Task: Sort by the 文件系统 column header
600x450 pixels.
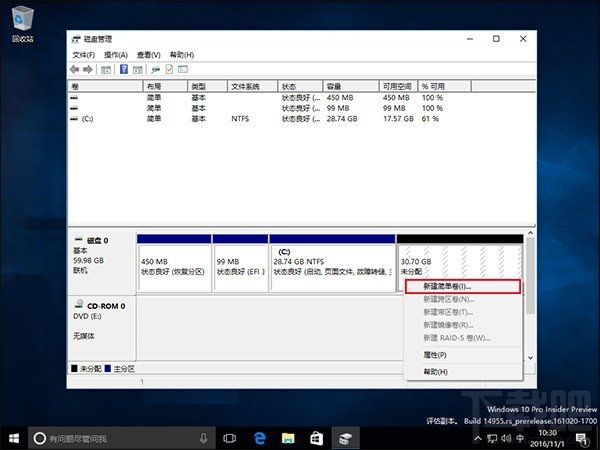Action: pos(253,86)
